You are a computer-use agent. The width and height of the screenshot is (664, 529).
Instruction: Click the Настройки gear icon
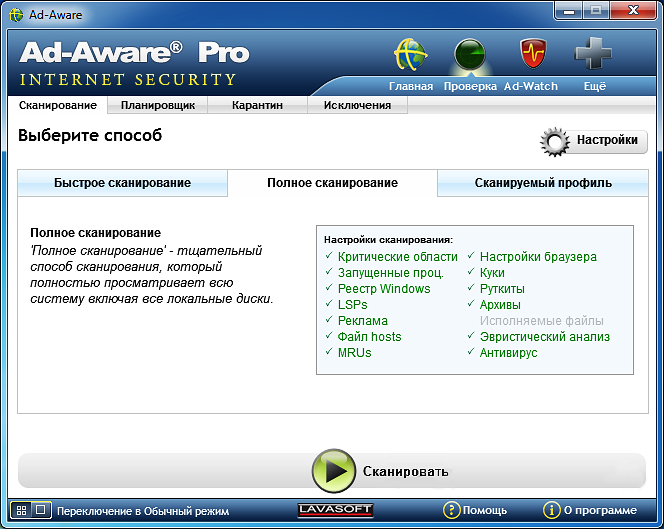(x=555, y=142)
